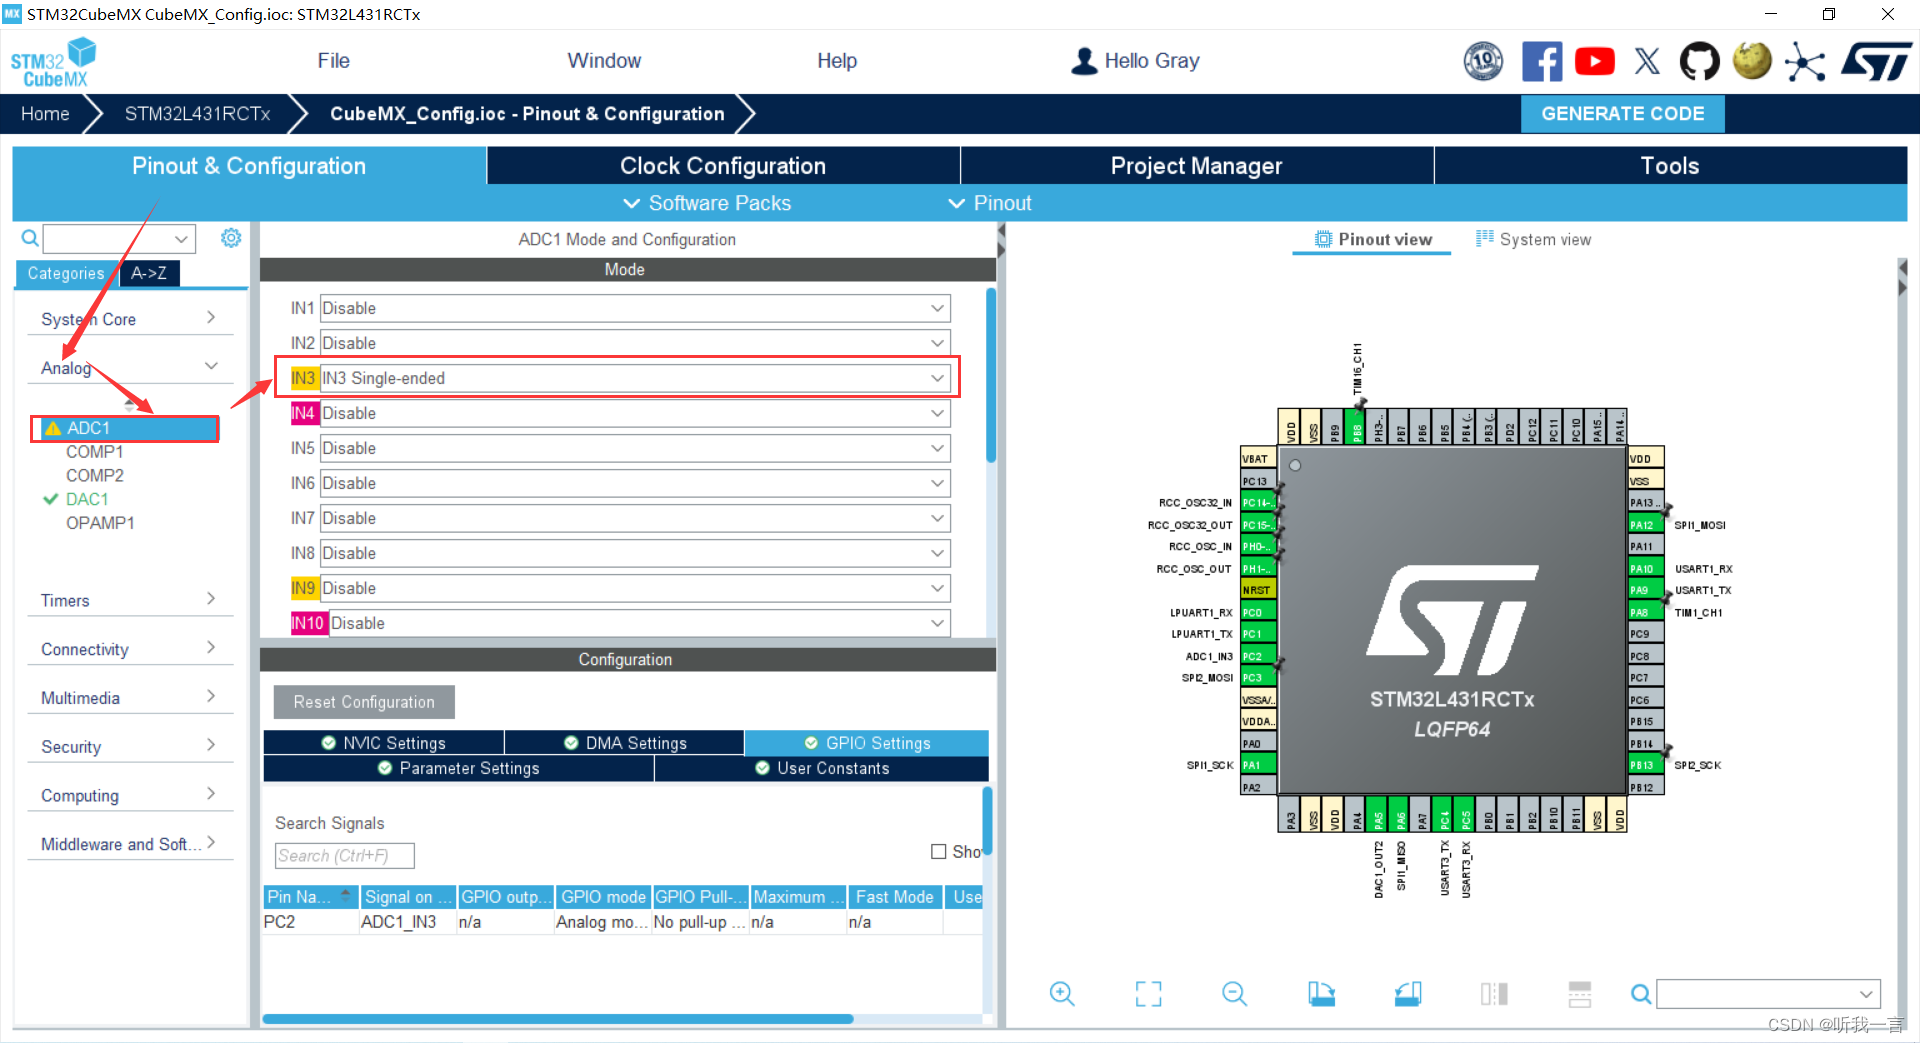Screen dimensions: 1920x1043
Task: Open the User Constants tab
Action: (x=822, y=768)
